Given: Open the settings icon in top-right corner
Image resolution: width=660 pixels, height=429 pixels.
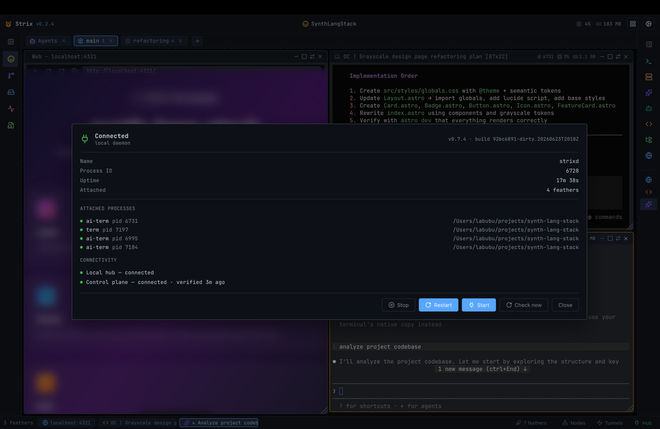Looking at the screenshot, I should pyautogui.click(x=649, y=24).
